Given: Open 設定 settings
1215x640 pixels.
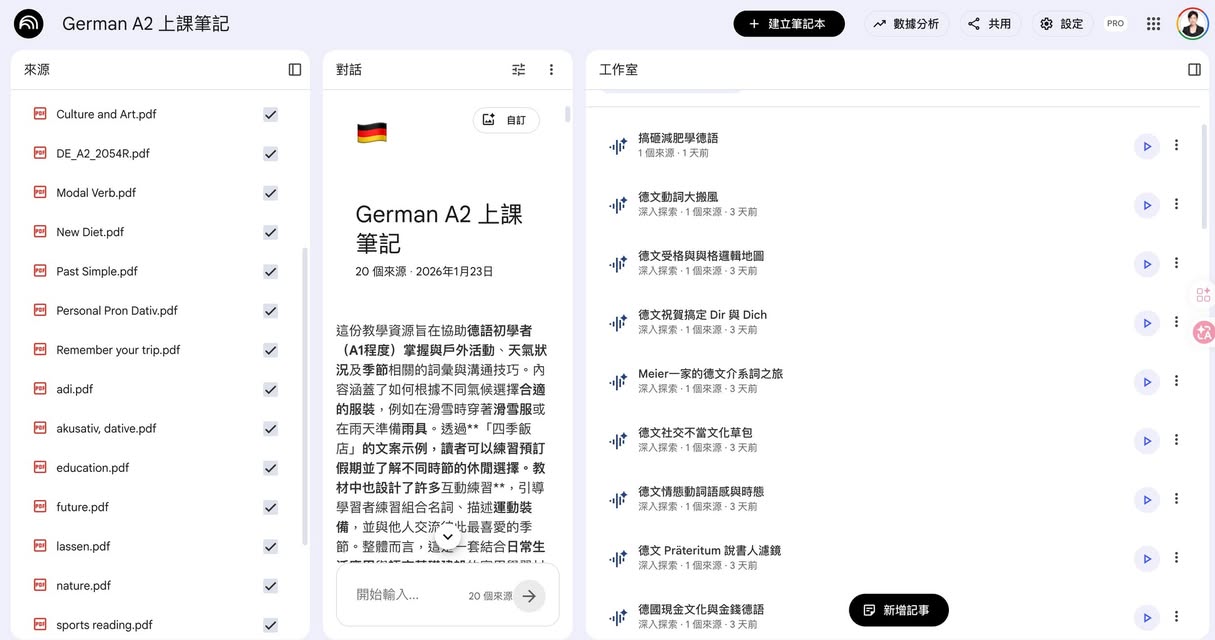Looking at the screenshot, I should pos(1062,24).
